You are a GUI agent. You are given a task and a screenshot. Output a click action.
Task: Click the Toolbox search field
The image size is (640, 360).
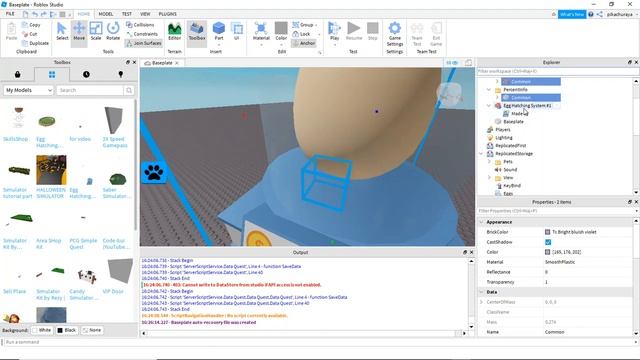tap(90, 90)
